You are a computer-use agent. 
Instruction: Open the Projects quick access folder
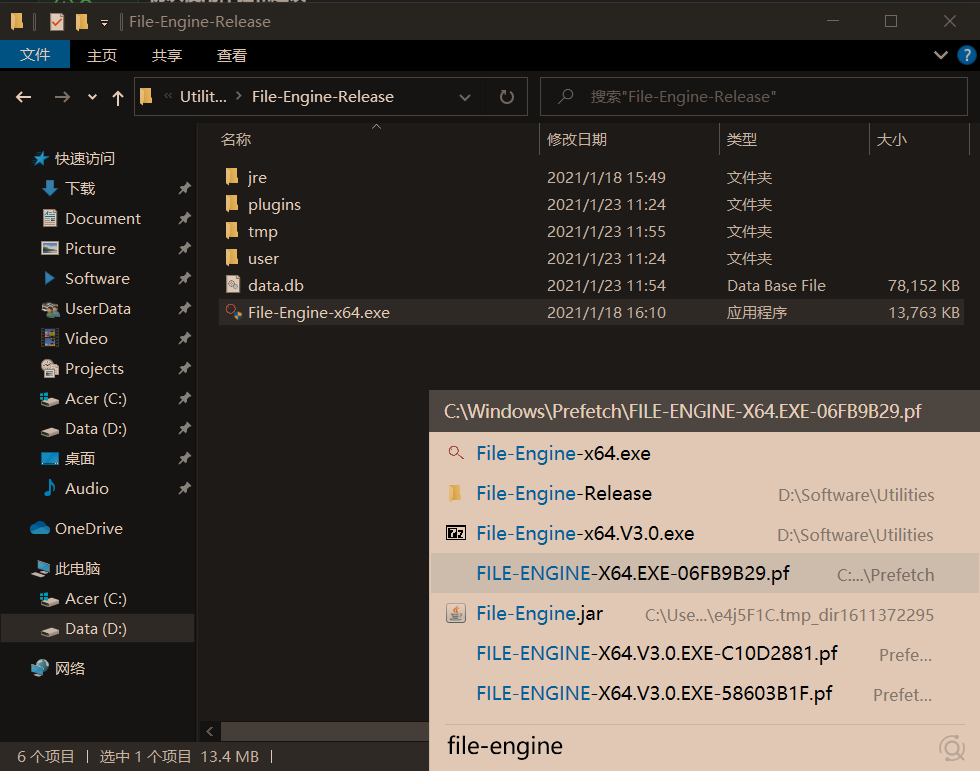(94, 369)
